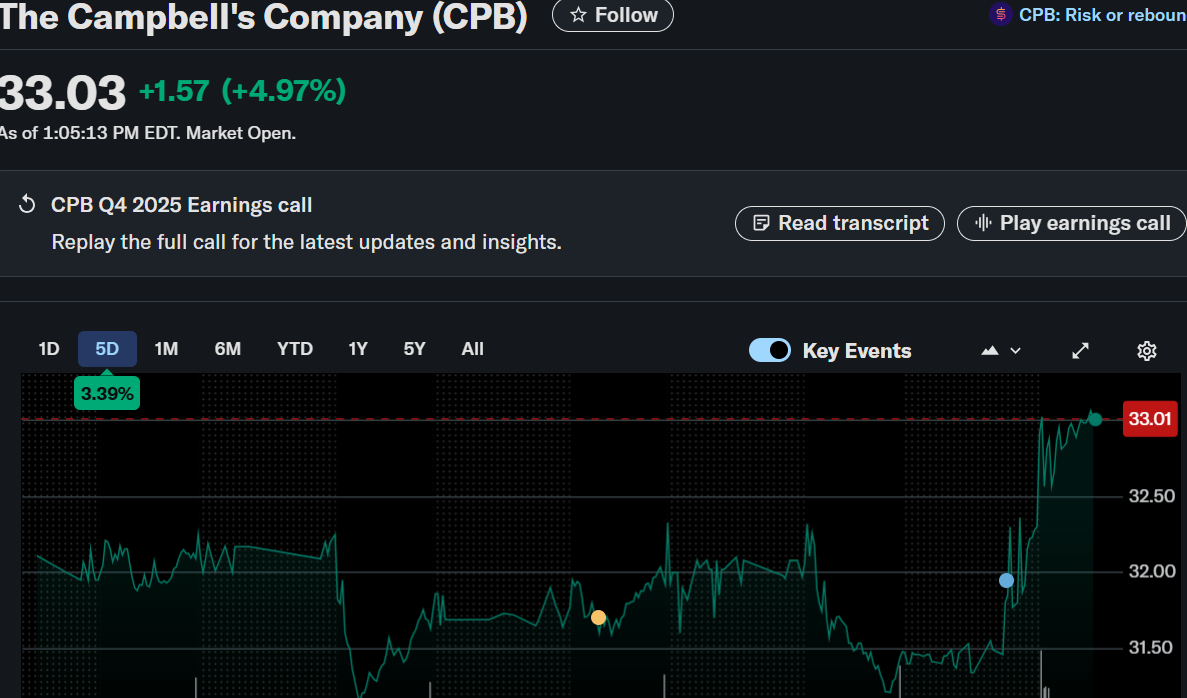Start Play earnings call audio
This screenshot has height=698, width=1187.
[x=1072, y=223]
